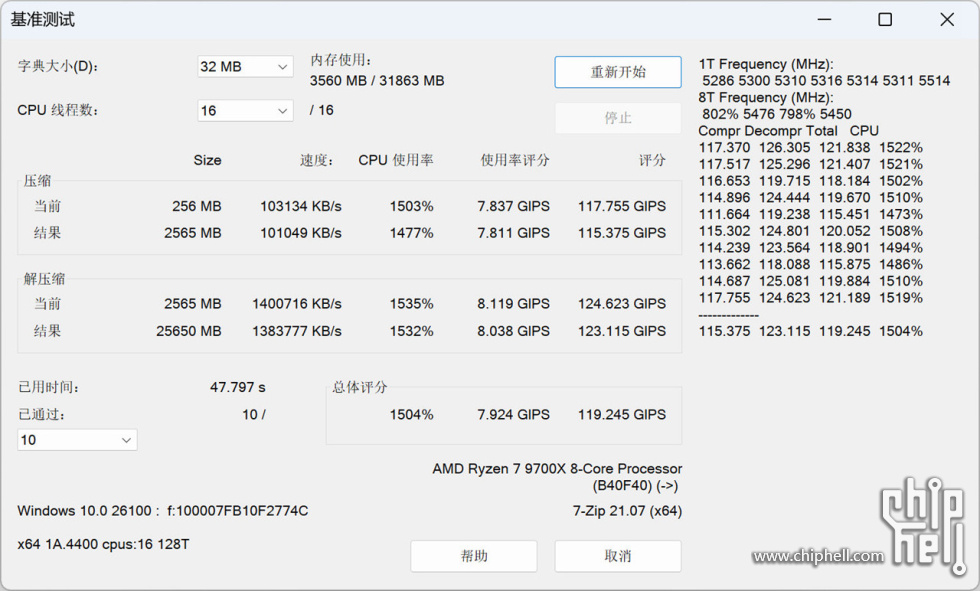The height and width of the screenshot is (591, 980).
Task: Maximize the benchmark window
Action: [x=885, y=20]
